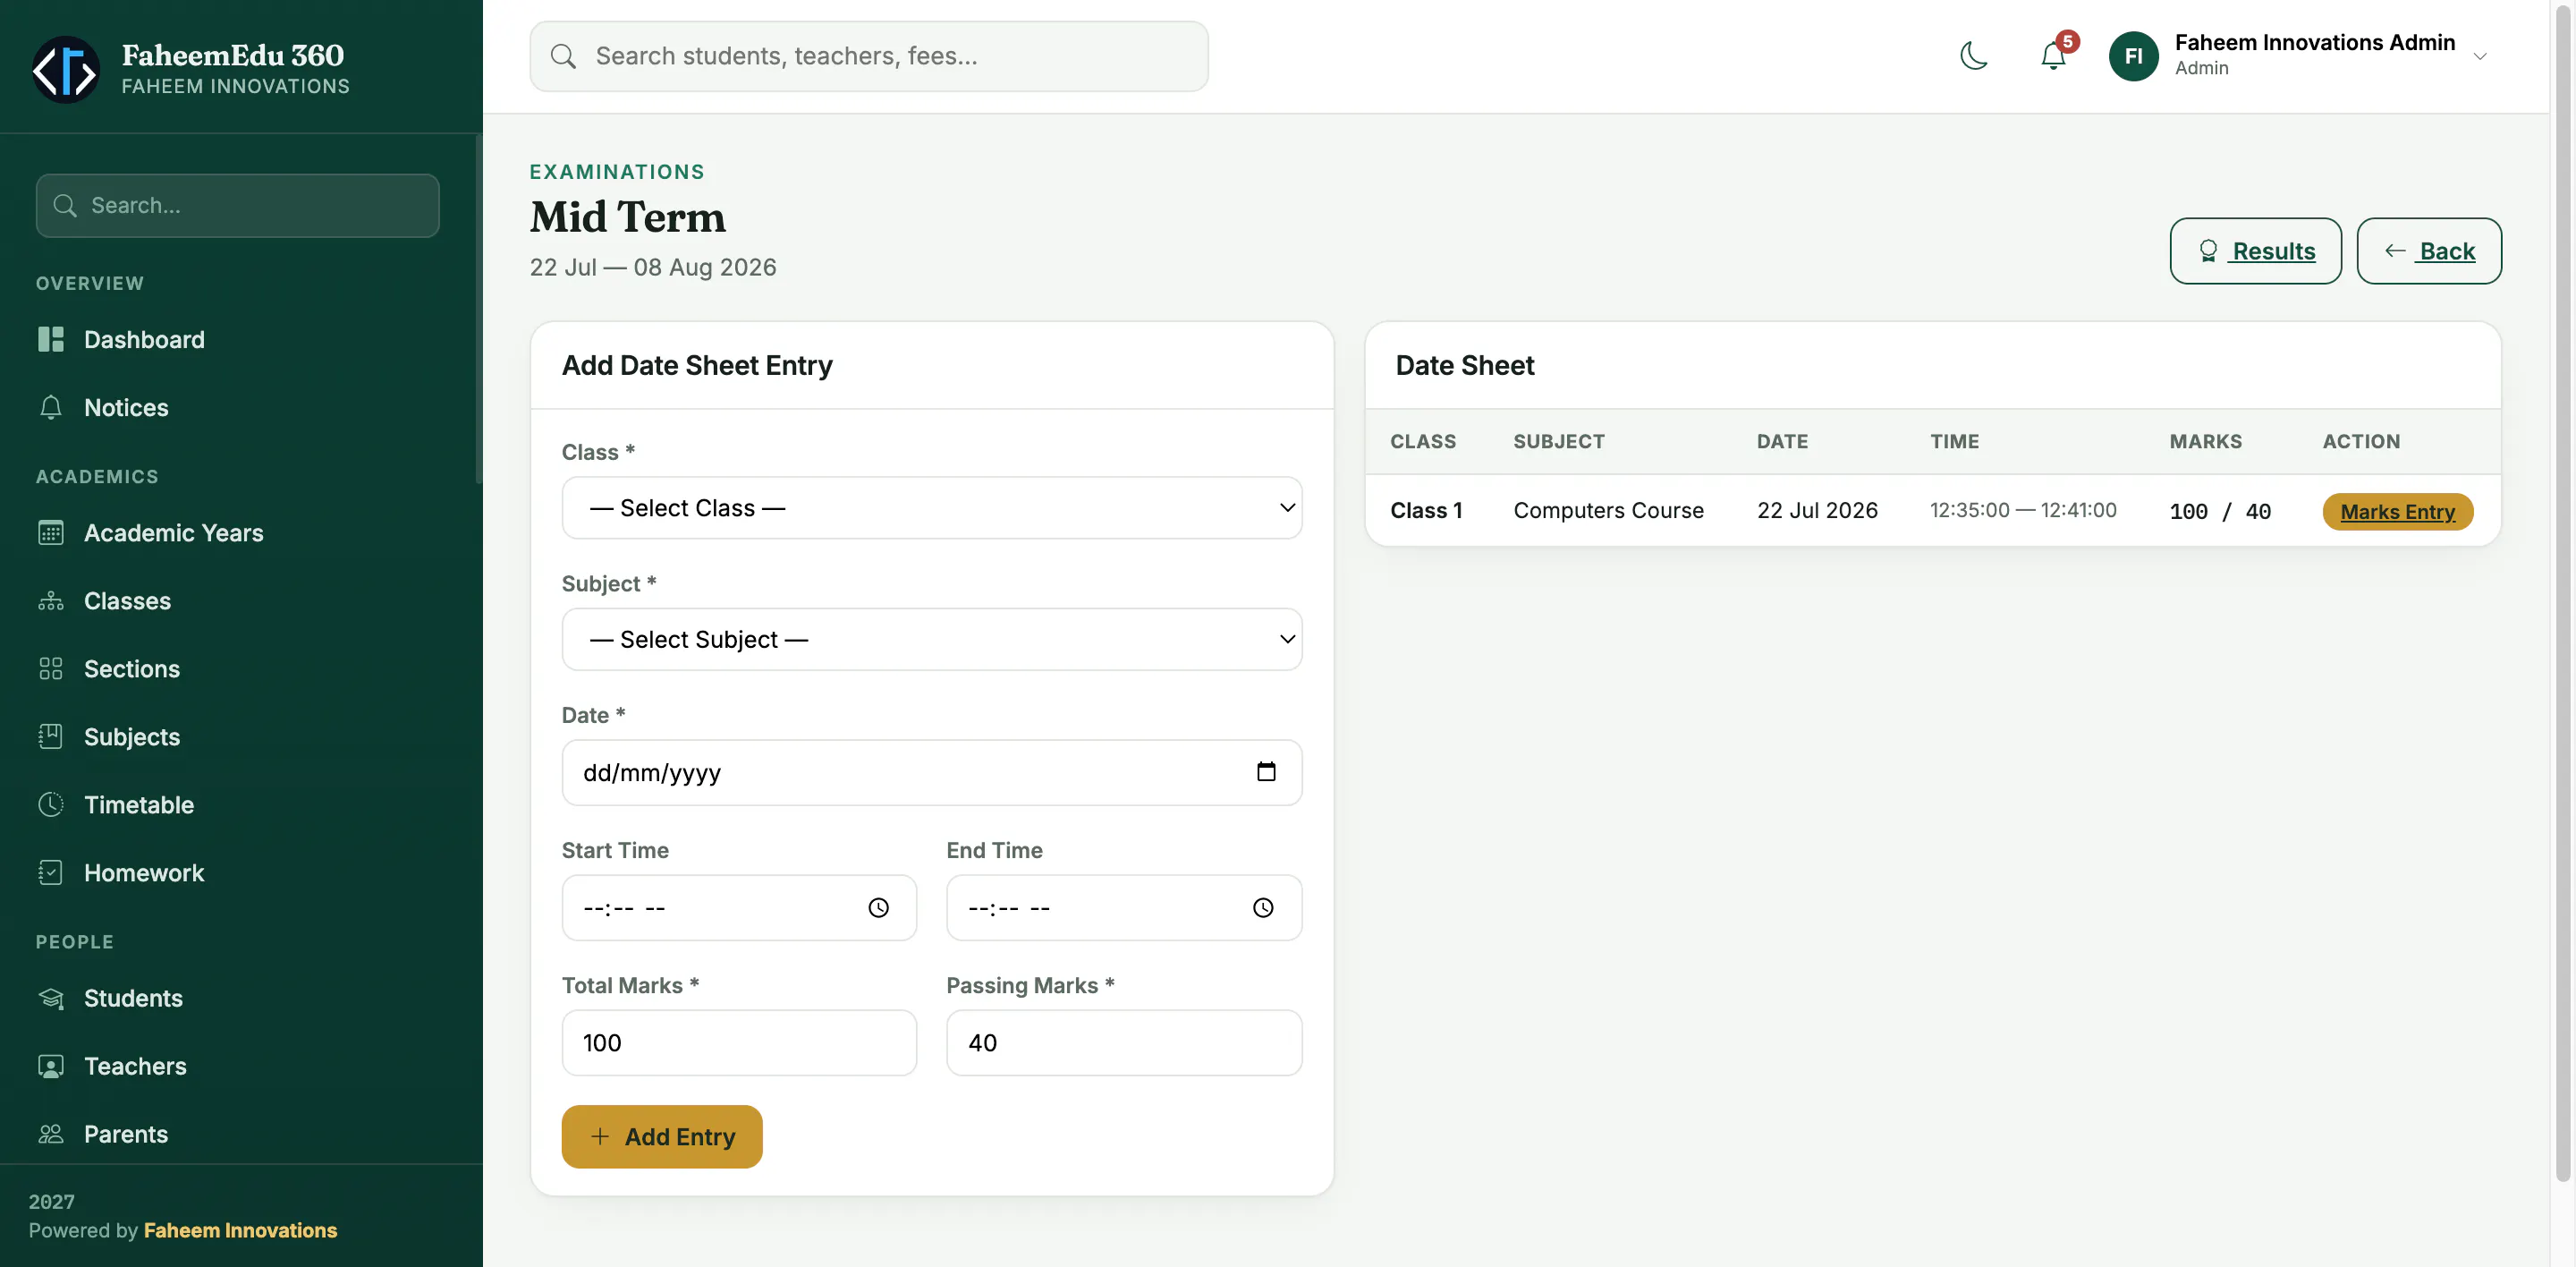Expand the admin profile menu chevron
This screenshot has width=2576, height=1267.
click(x=2480, y=56)
